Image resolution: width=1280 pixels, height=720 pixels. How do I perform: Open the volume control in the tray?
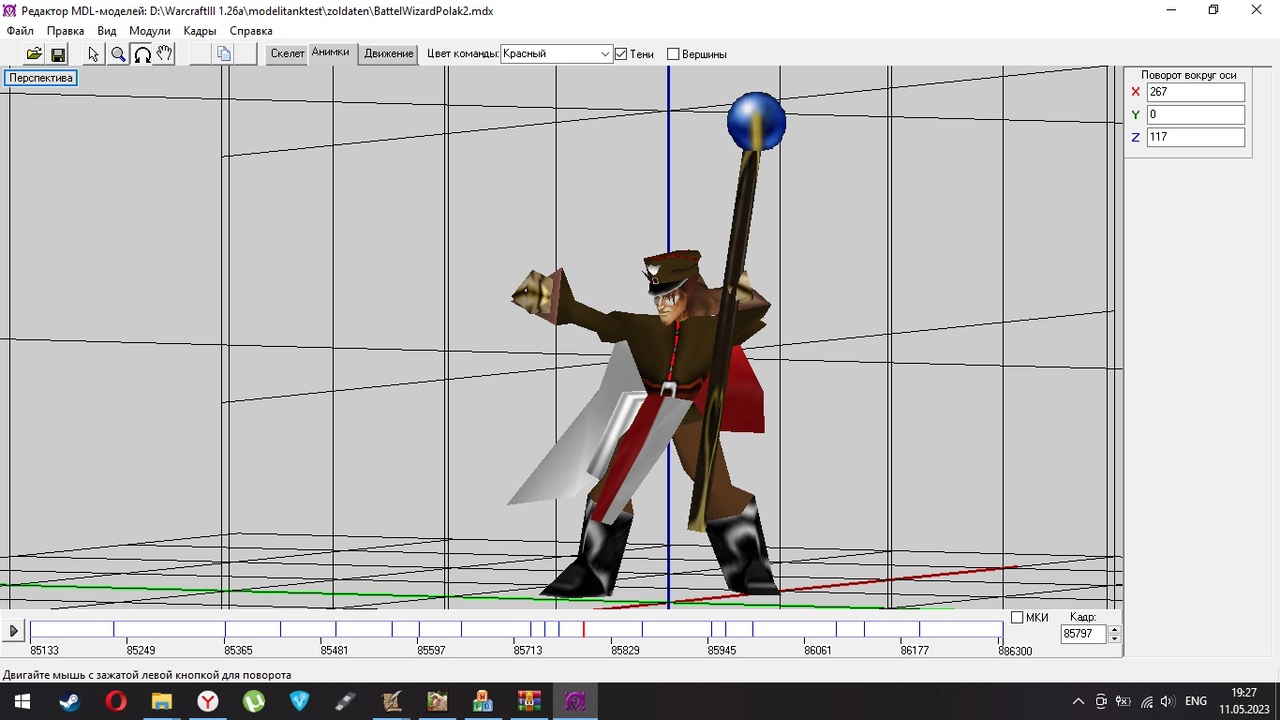tap(1166, 701)
